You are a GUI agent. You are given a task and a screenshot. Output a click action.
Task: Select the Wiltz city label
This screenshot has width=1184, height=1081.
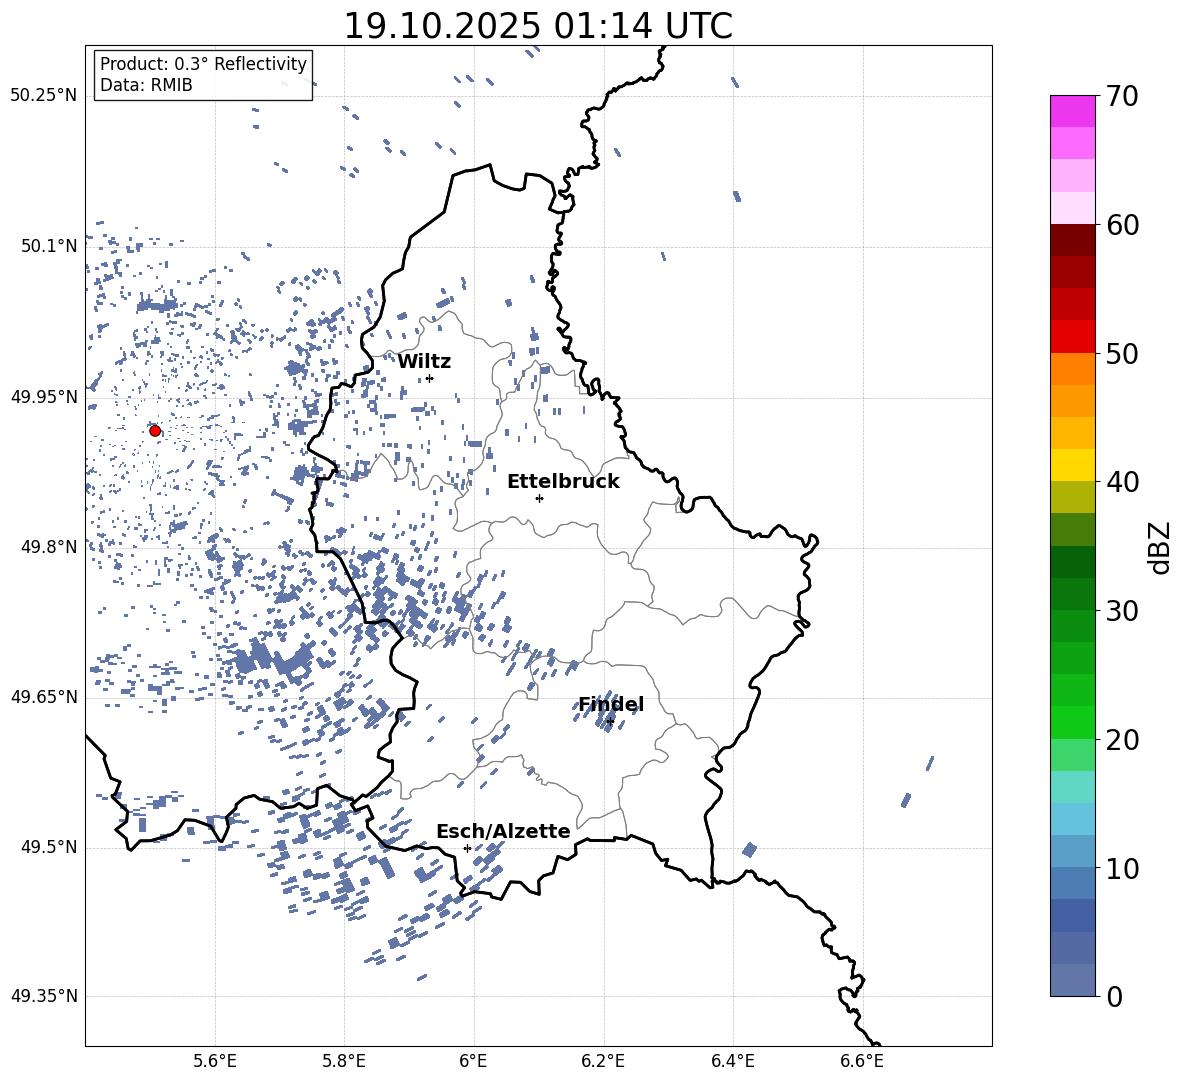pos(424,362)
